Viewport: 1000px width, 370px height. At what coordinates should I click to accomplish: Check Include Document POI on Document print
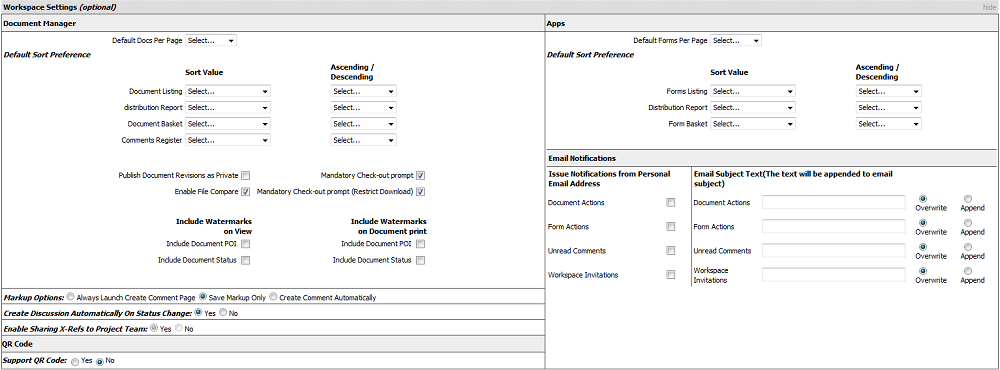click(x=421, y=244)
